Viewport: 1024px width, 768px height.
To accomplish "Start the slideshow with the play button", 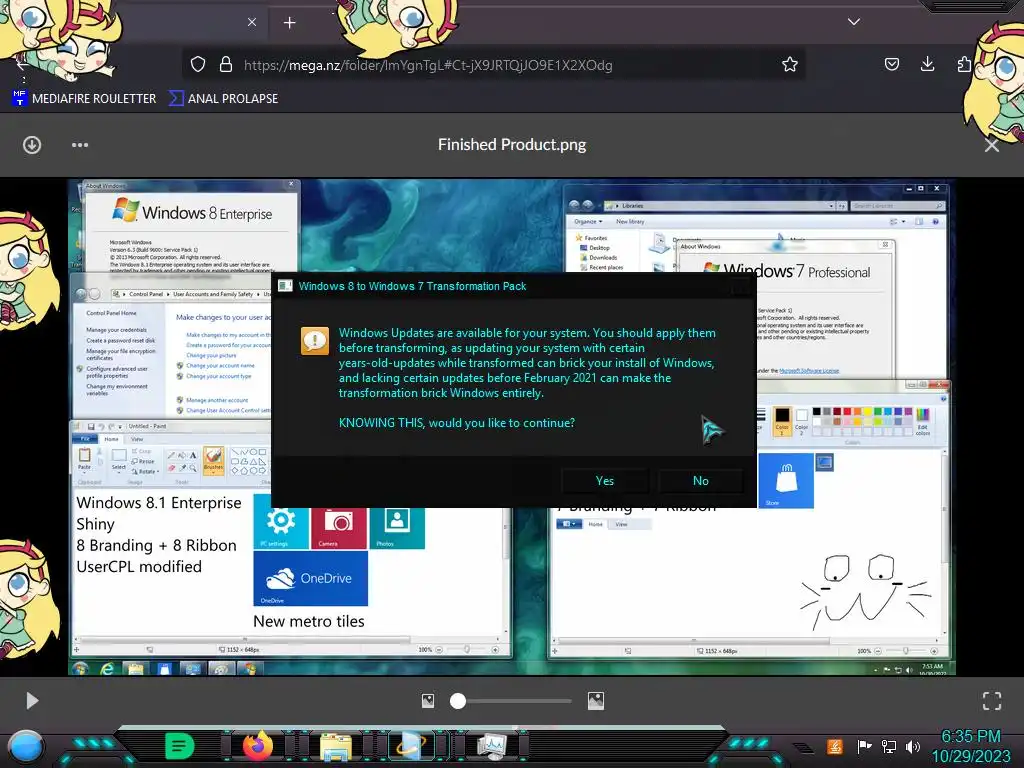I will coord(32,701).
